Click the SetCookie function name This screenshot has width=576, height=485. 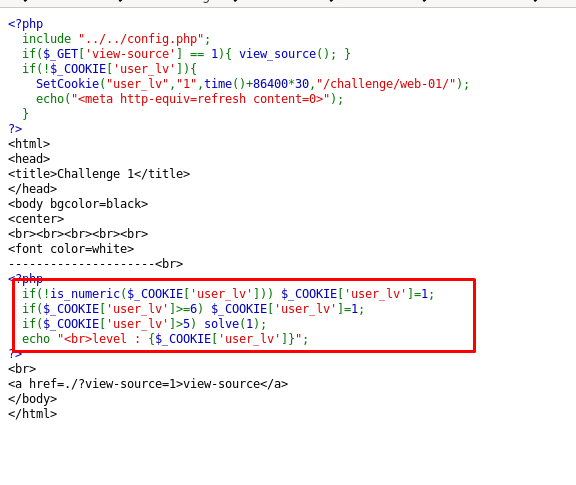68,84
